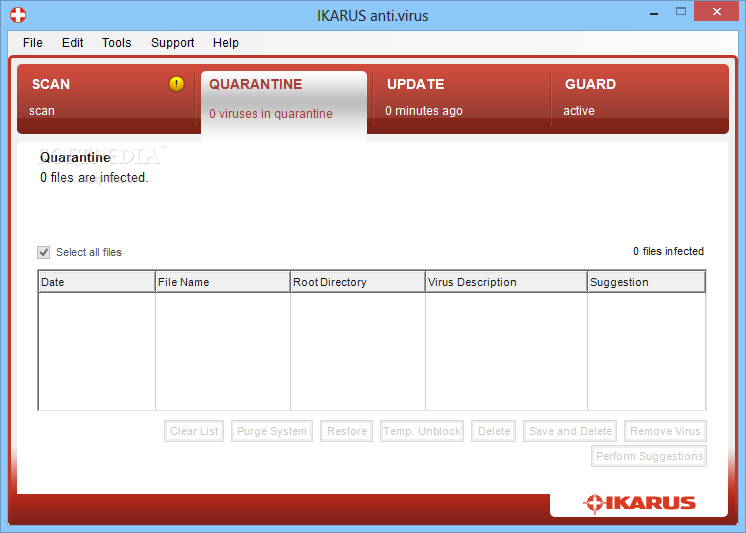This screenshot has height=533, width=746.
Task: Click the Clear List button
Action: click(x=194, y=431)
